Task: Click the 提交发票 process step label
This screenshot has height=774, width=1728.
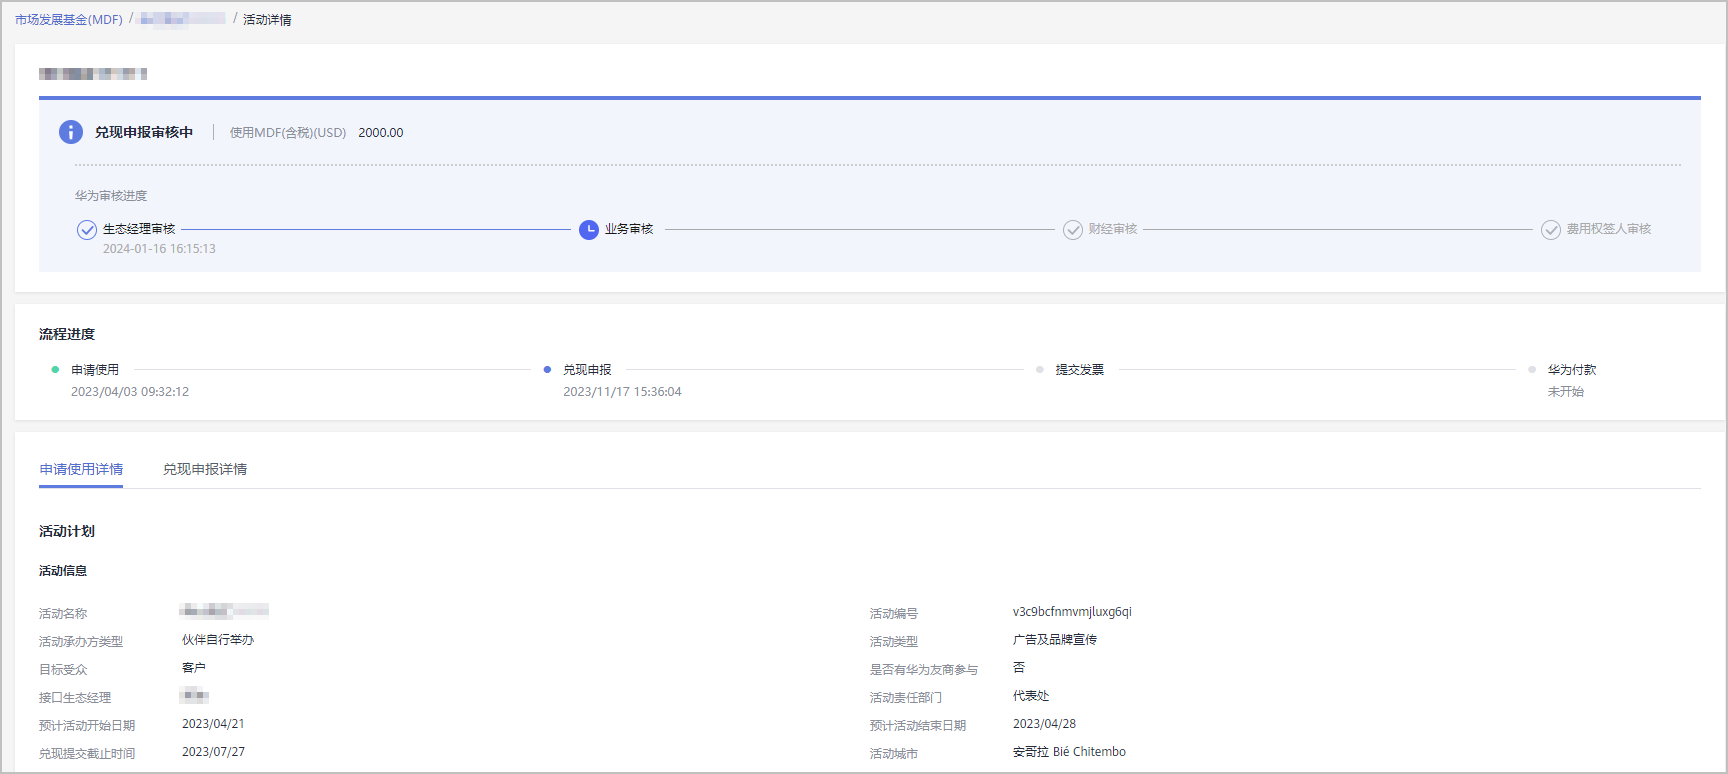Action: (1080, 370)
